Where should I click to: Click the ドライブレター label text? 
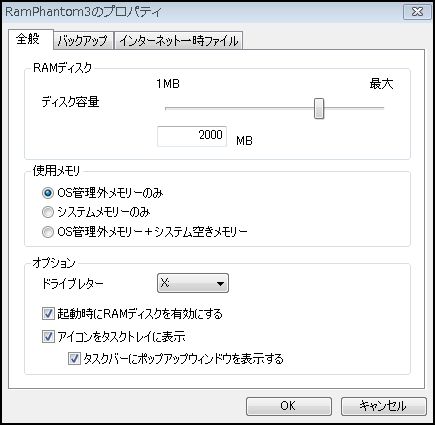73,284
